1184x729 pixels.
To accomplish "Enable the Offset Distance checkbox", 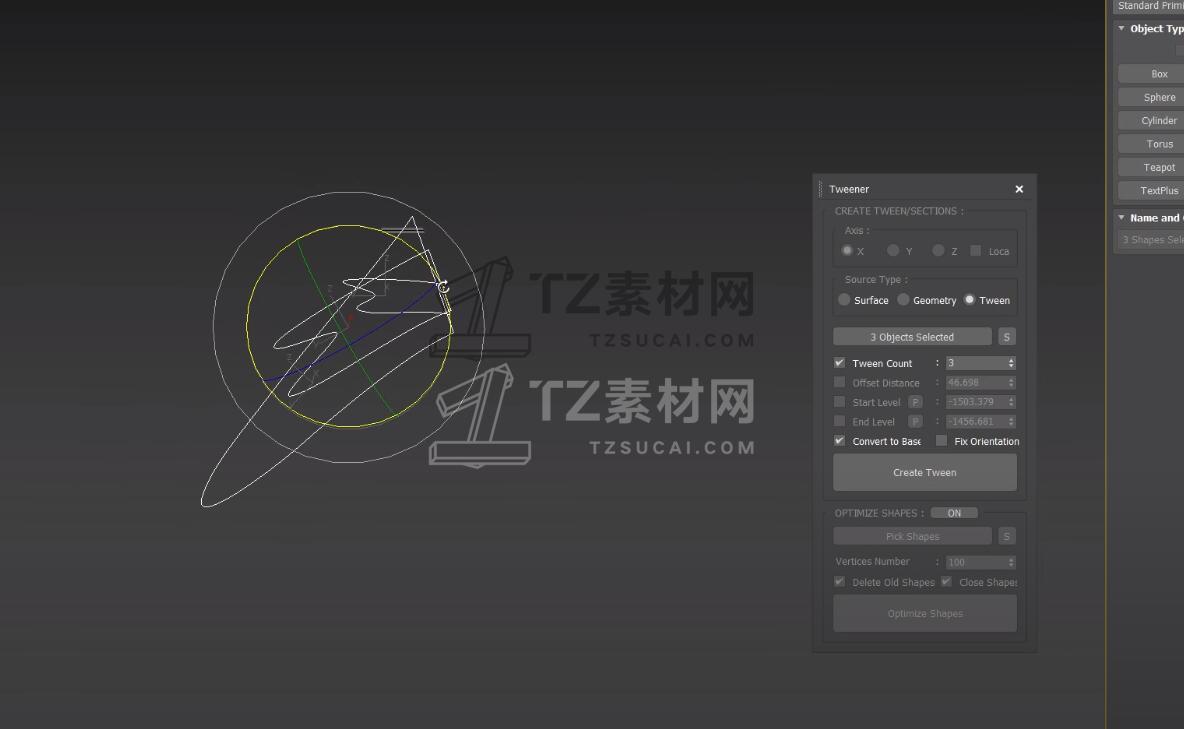I will [x=839, y=382].
